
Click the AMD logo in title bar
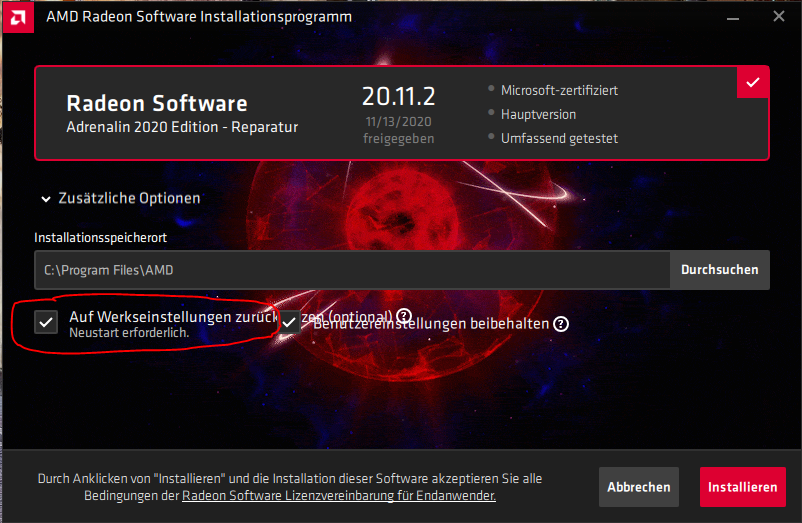[18, 17]
